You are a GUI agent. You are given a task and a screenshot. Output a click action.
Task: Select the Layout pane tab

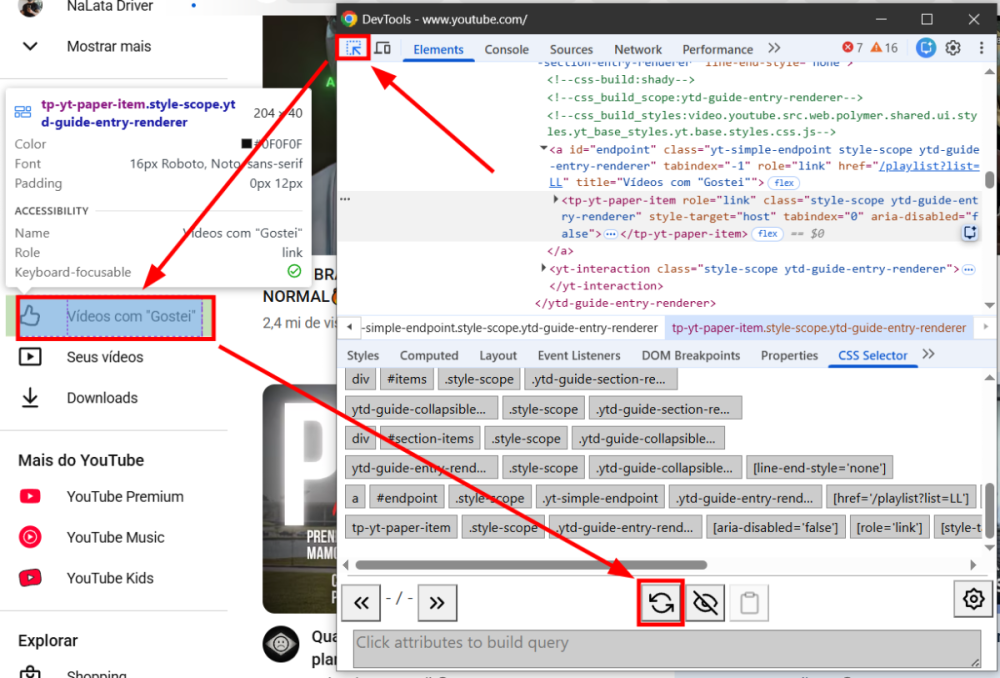(498, 355)
